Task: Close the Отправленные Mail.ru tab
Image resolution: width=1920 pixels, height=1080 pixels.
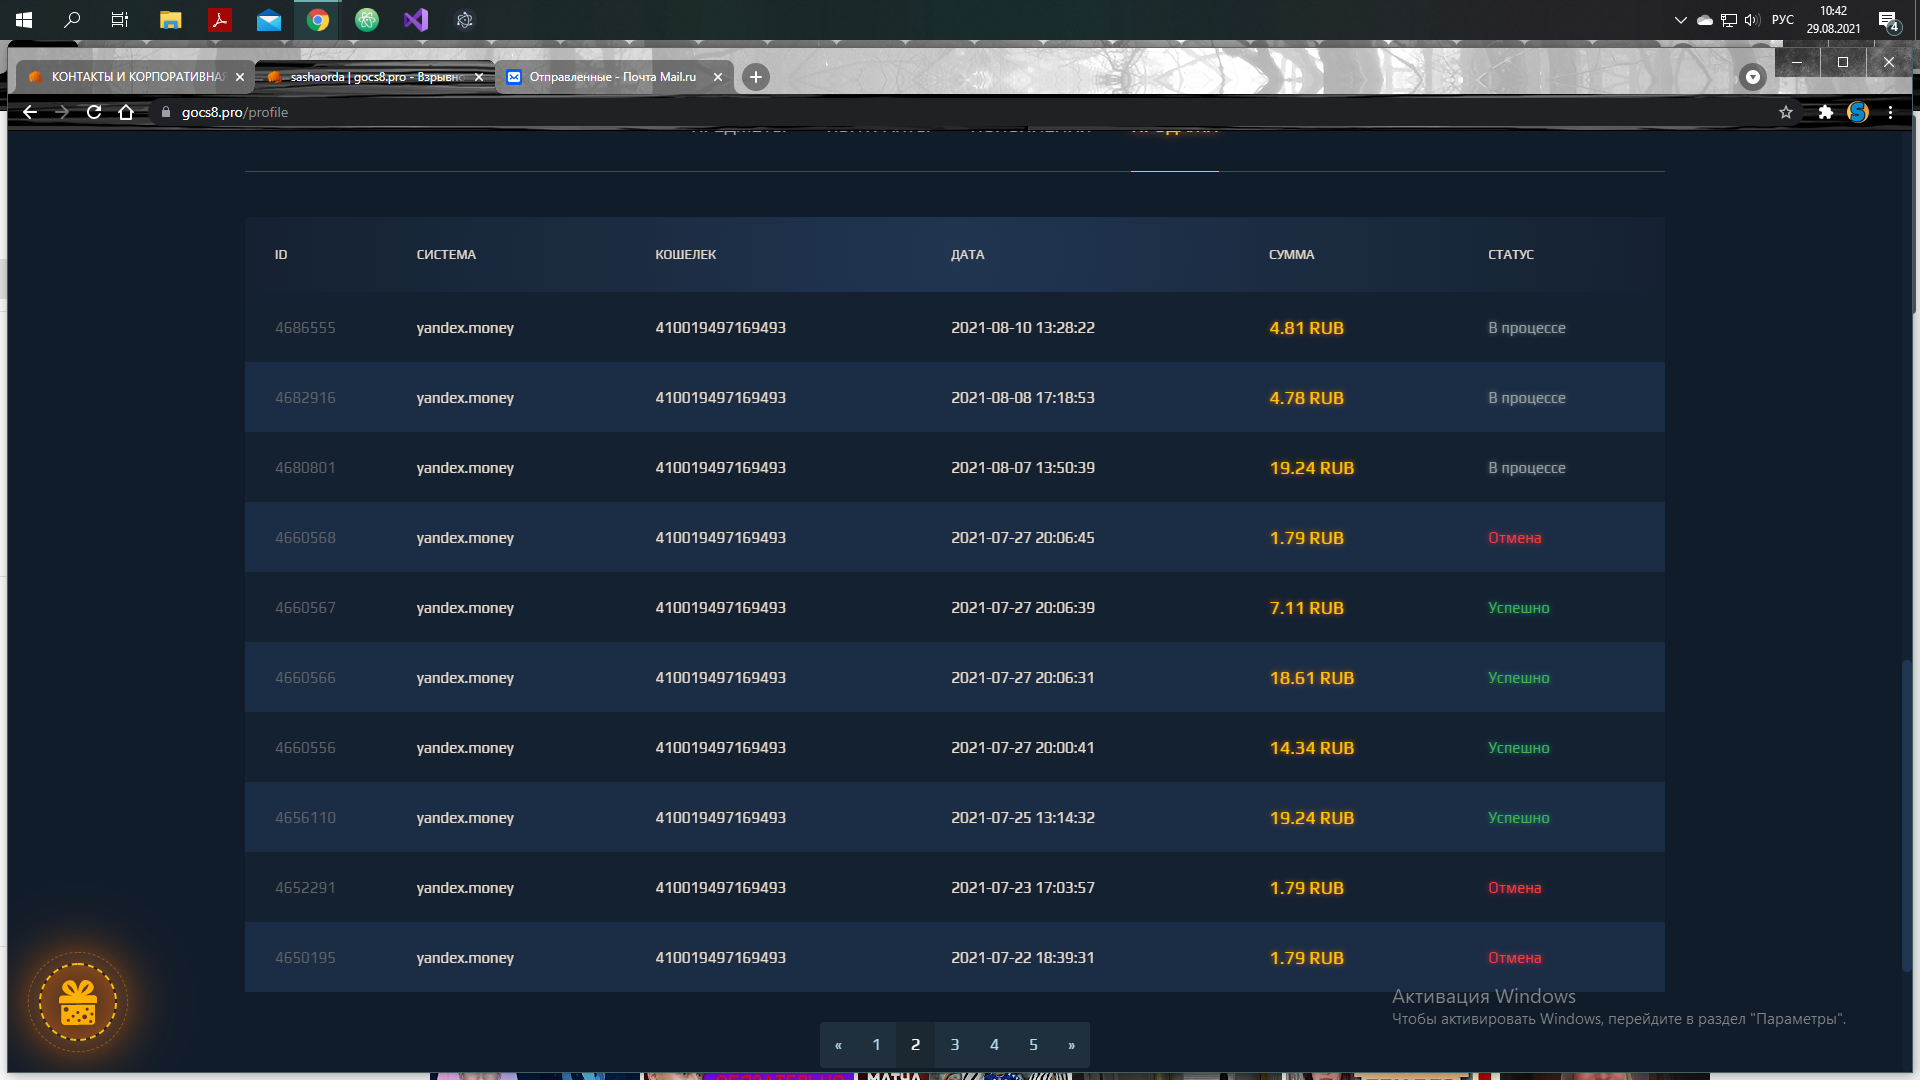Action: pos(718,77)
